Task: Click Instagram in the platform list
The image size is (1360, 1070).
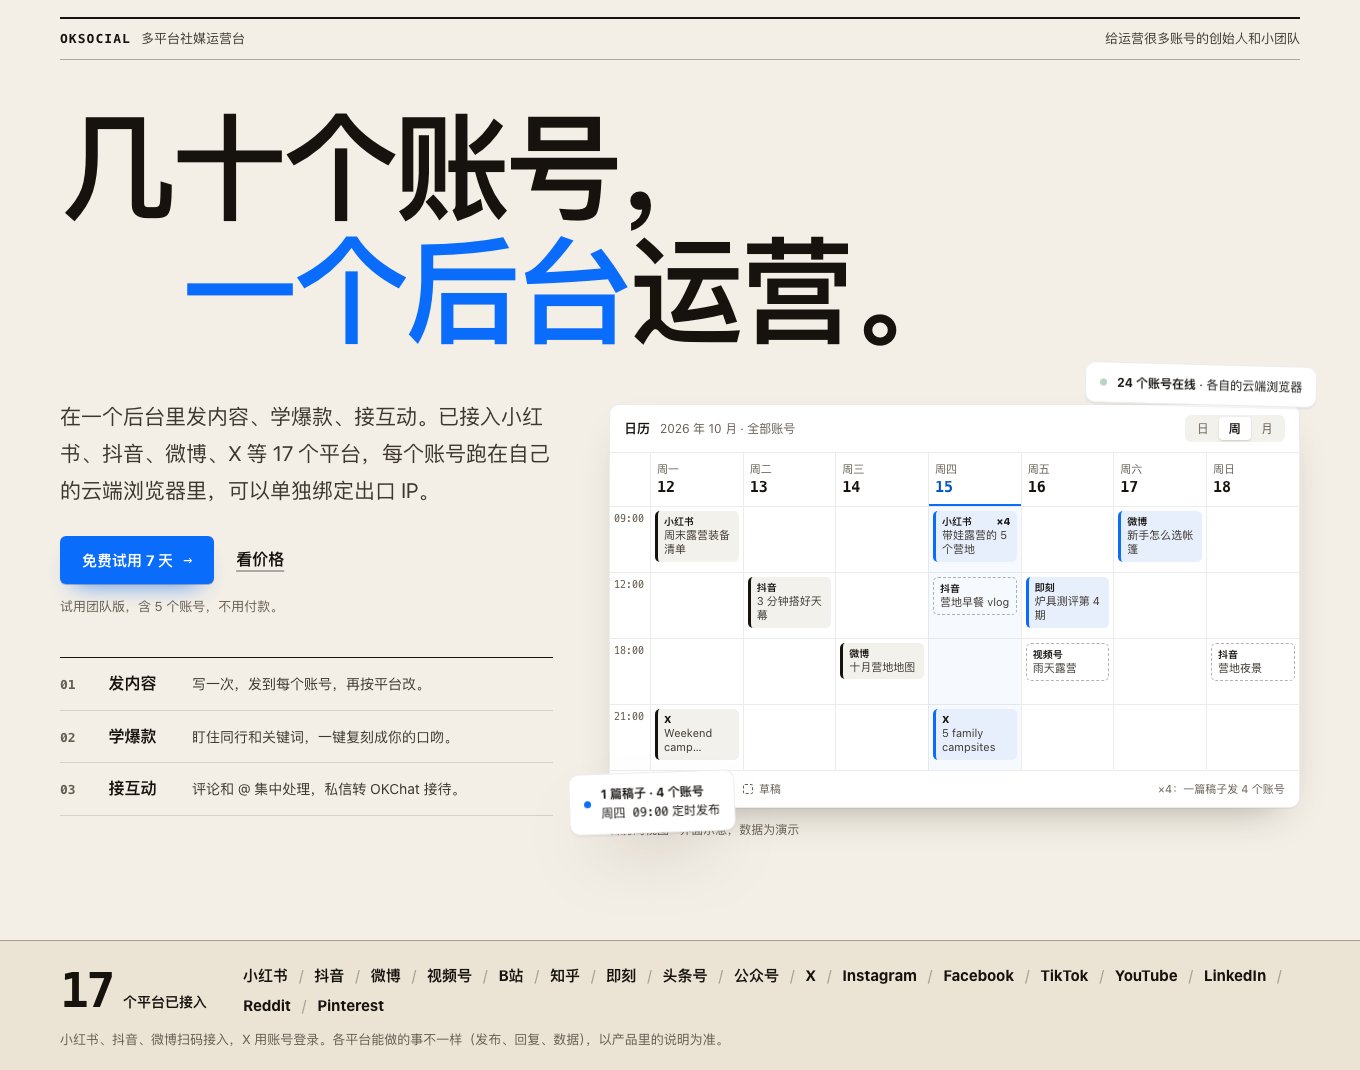Action: (879, 976)
